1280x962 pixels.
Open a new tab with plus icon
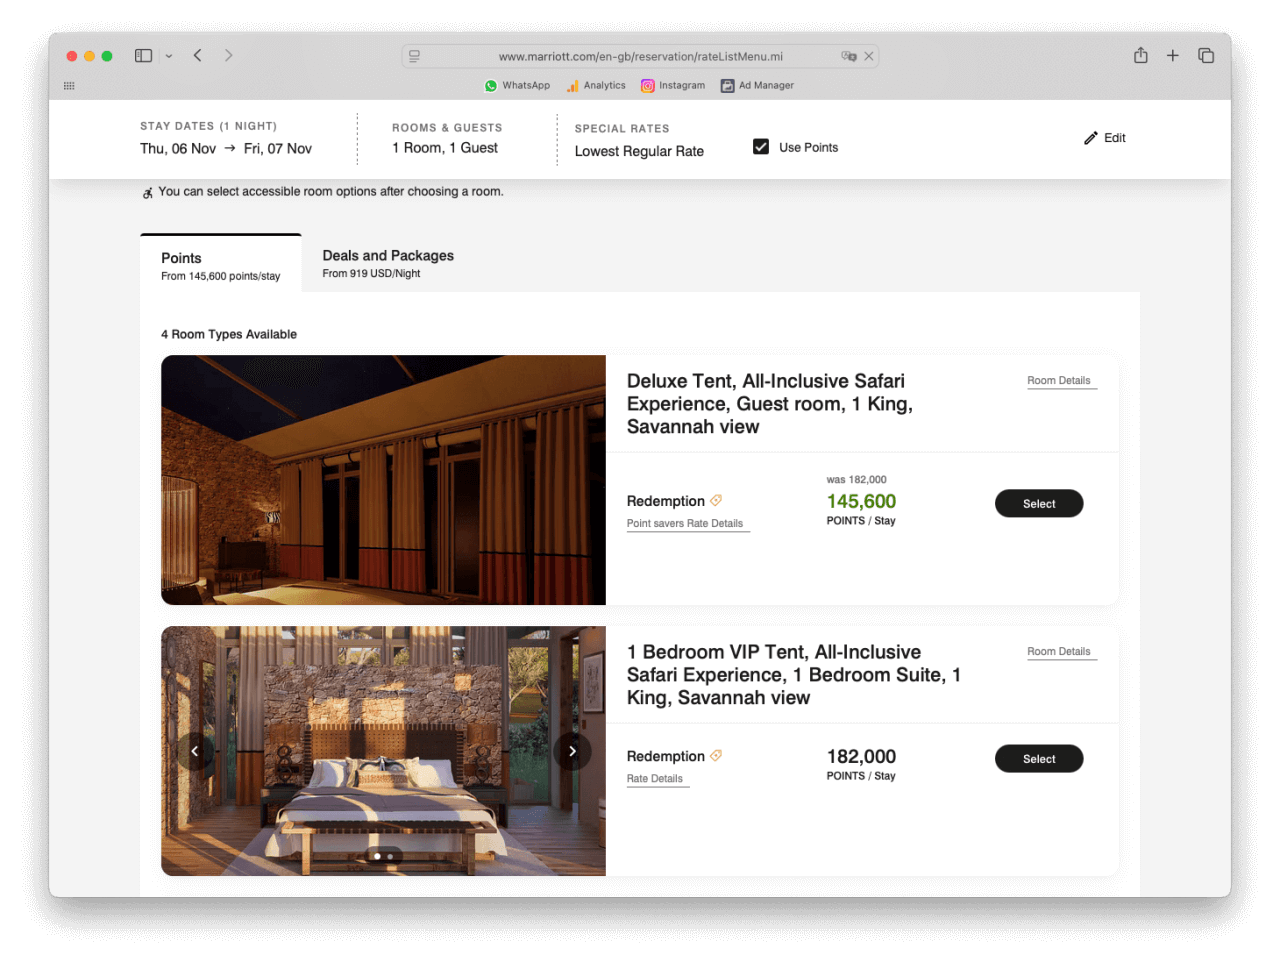(1173, 56)
